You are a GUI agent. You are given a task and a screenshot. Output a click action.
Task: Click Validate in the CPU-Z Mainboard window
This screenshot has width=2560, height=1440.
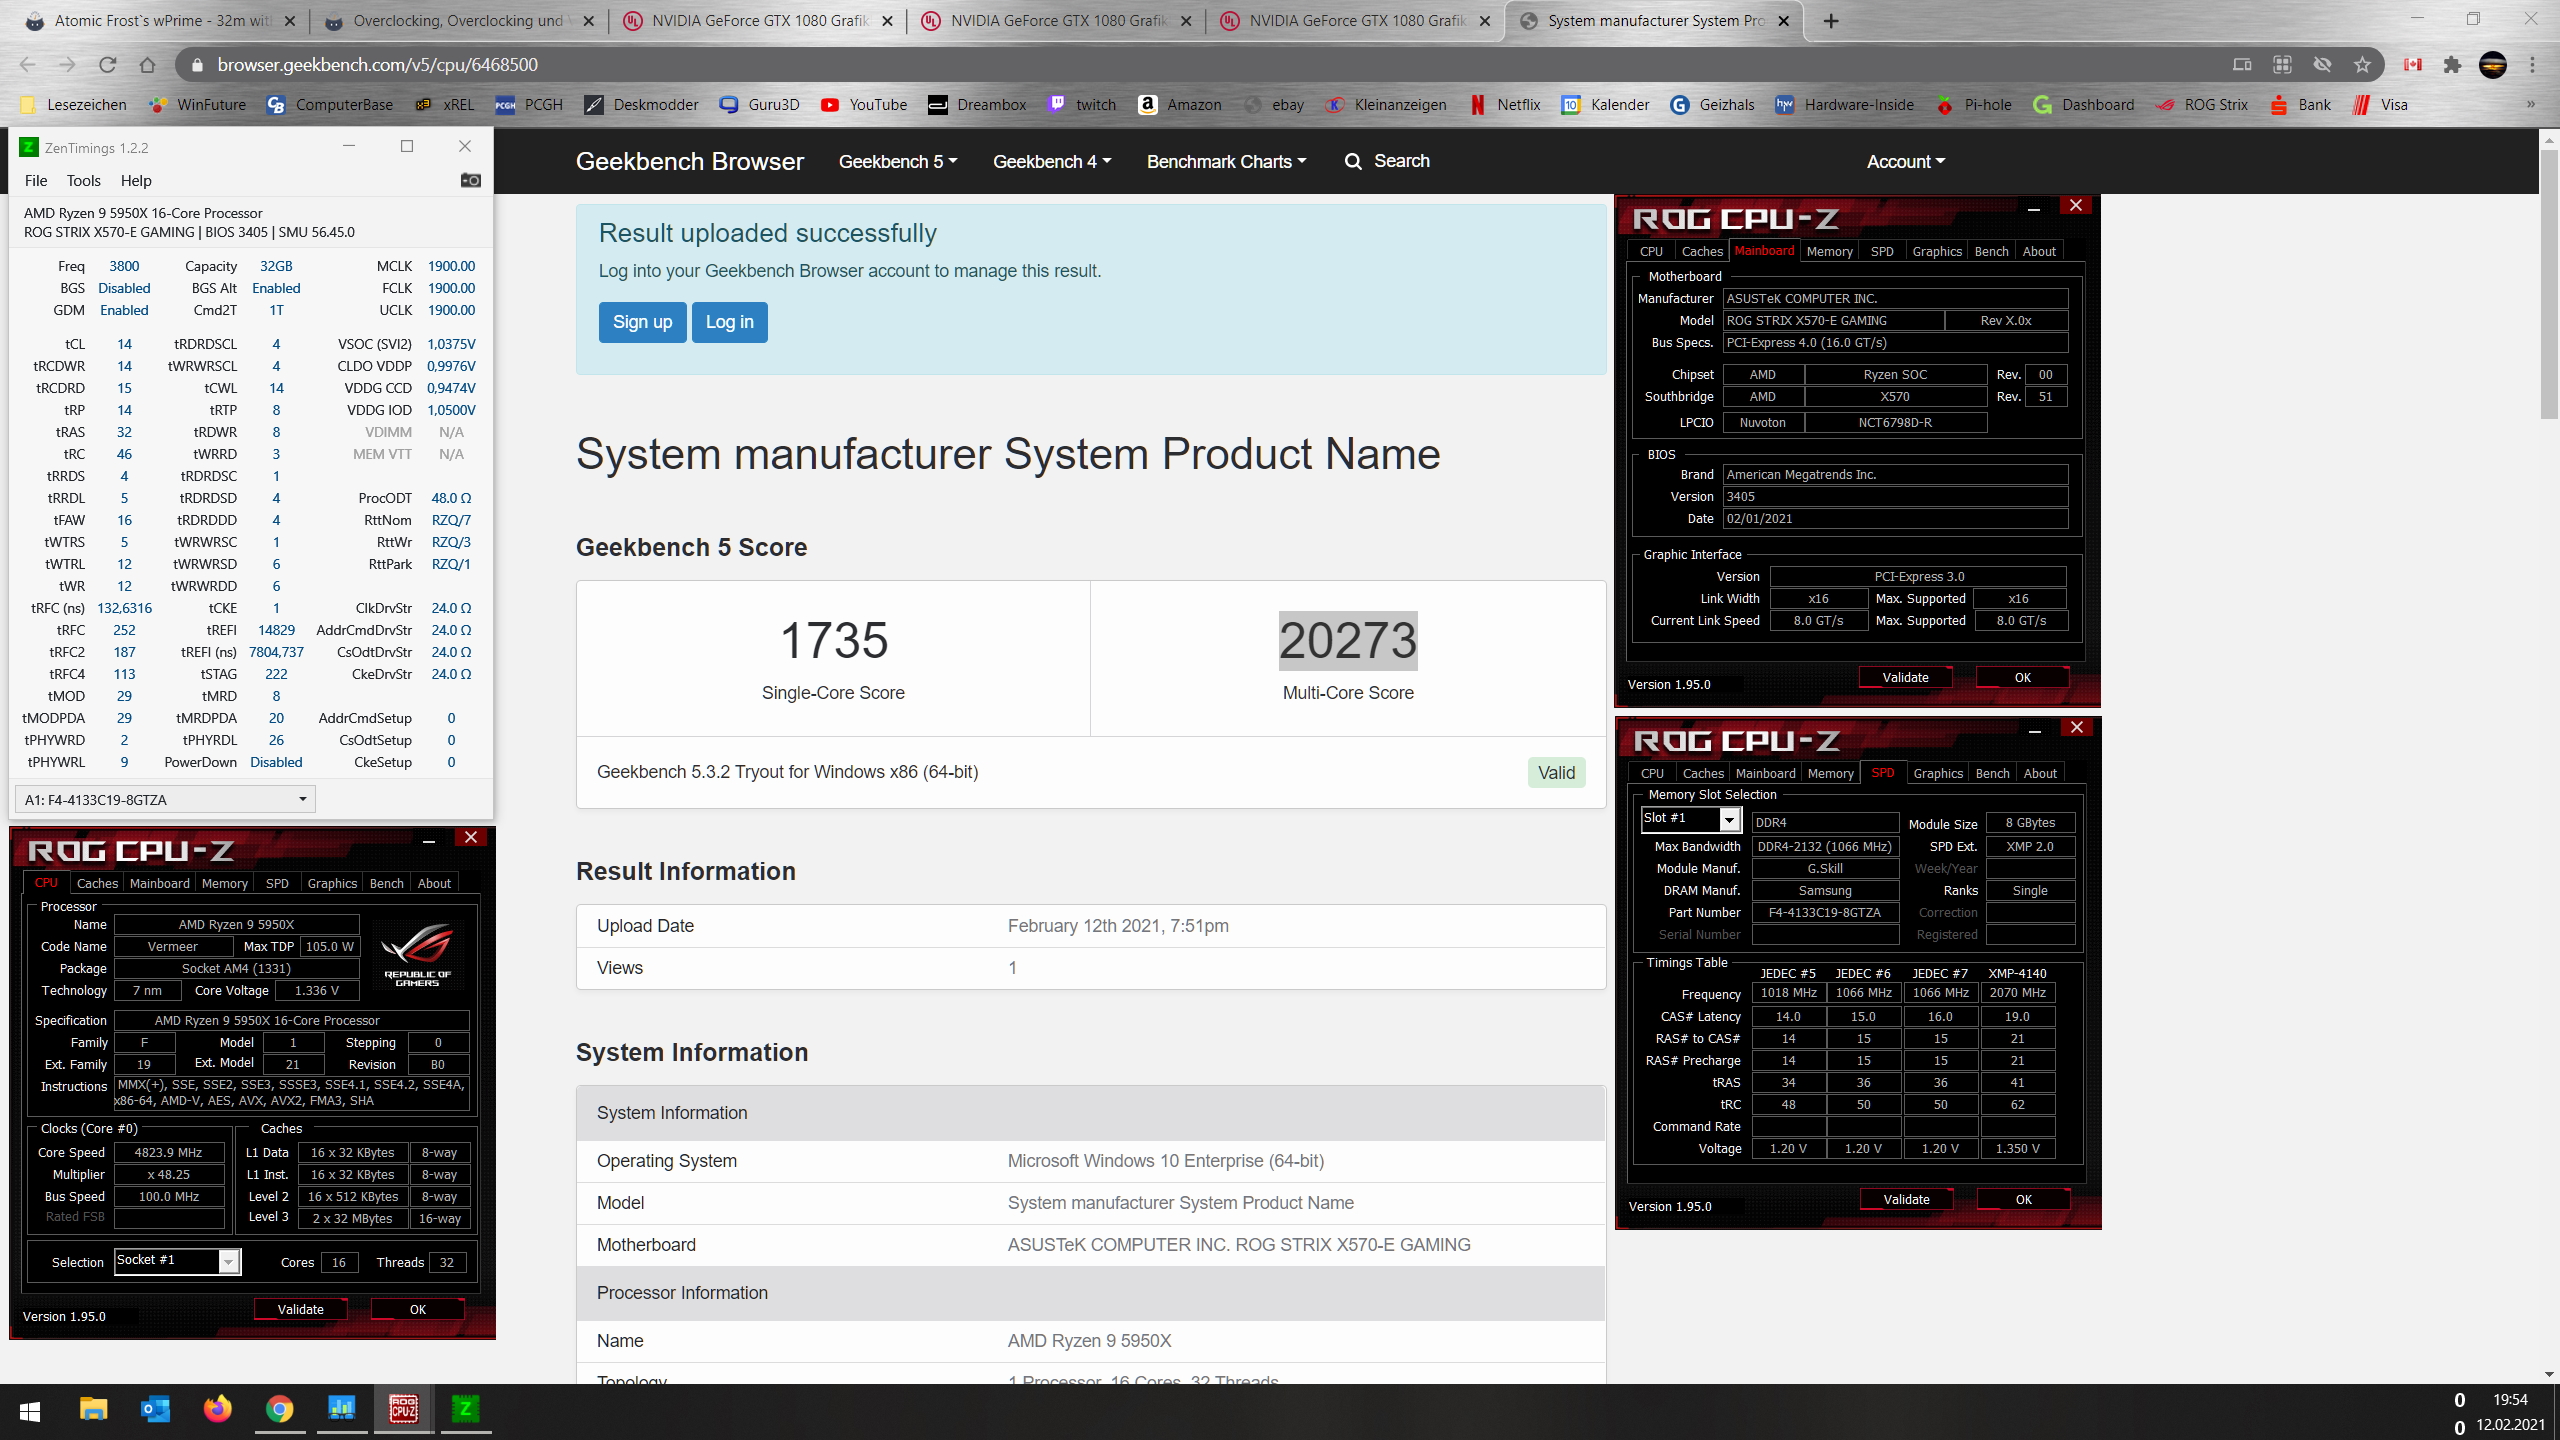click(1905, 677)
